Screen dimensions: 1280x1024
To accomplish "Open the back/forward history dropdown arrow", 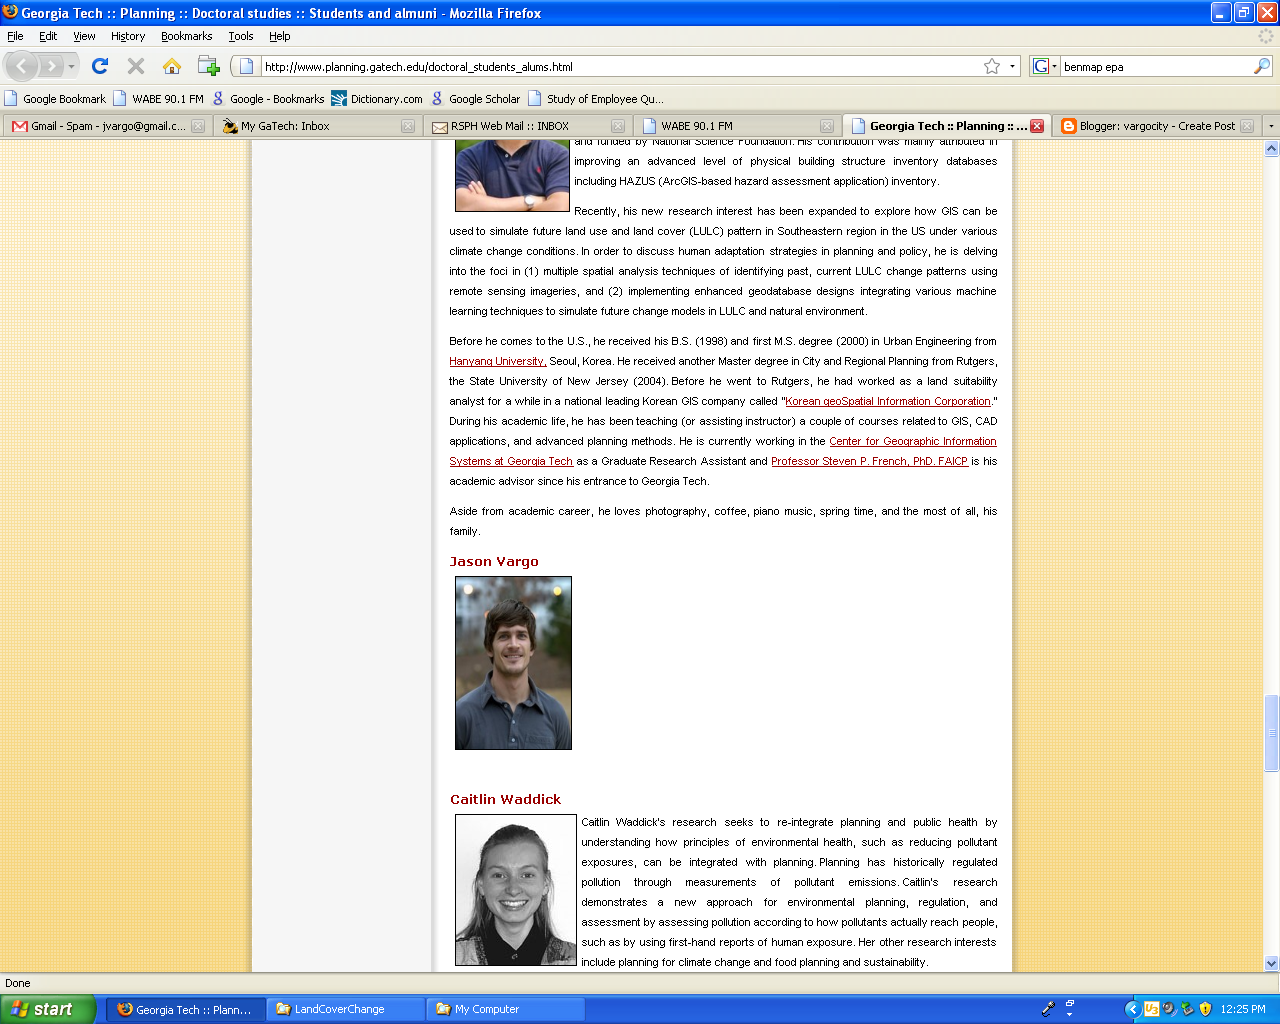I will (72, 66).
